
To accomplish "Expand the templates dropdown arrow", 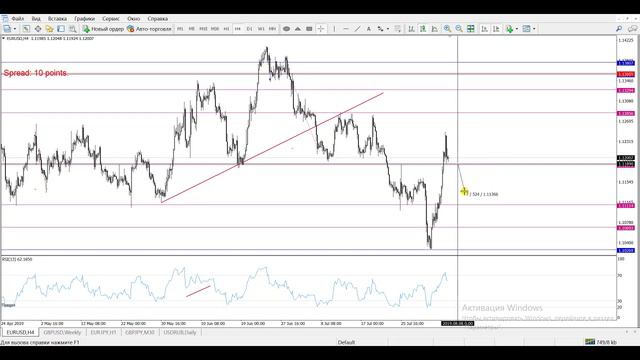I will pyautogui.click(x=534, y=29).
